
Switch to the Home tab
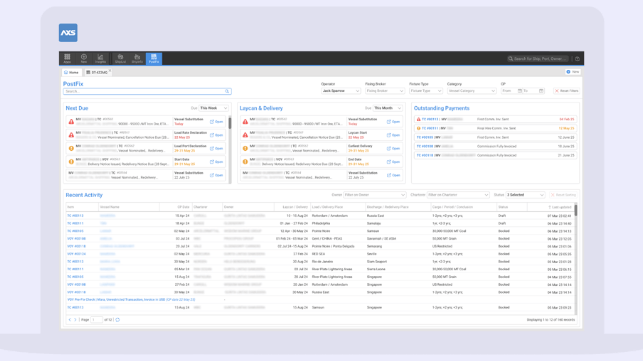[x=71, y=72]
